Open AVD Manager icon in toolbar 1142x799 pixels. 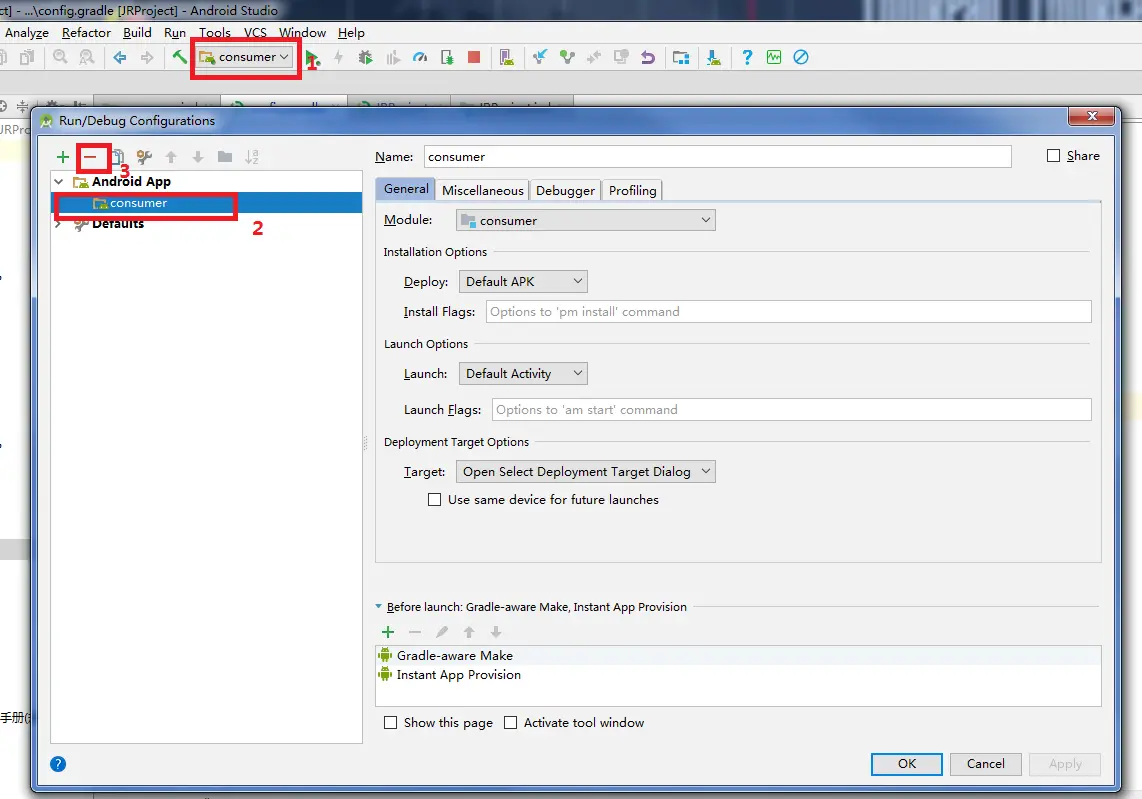(507, 57)
